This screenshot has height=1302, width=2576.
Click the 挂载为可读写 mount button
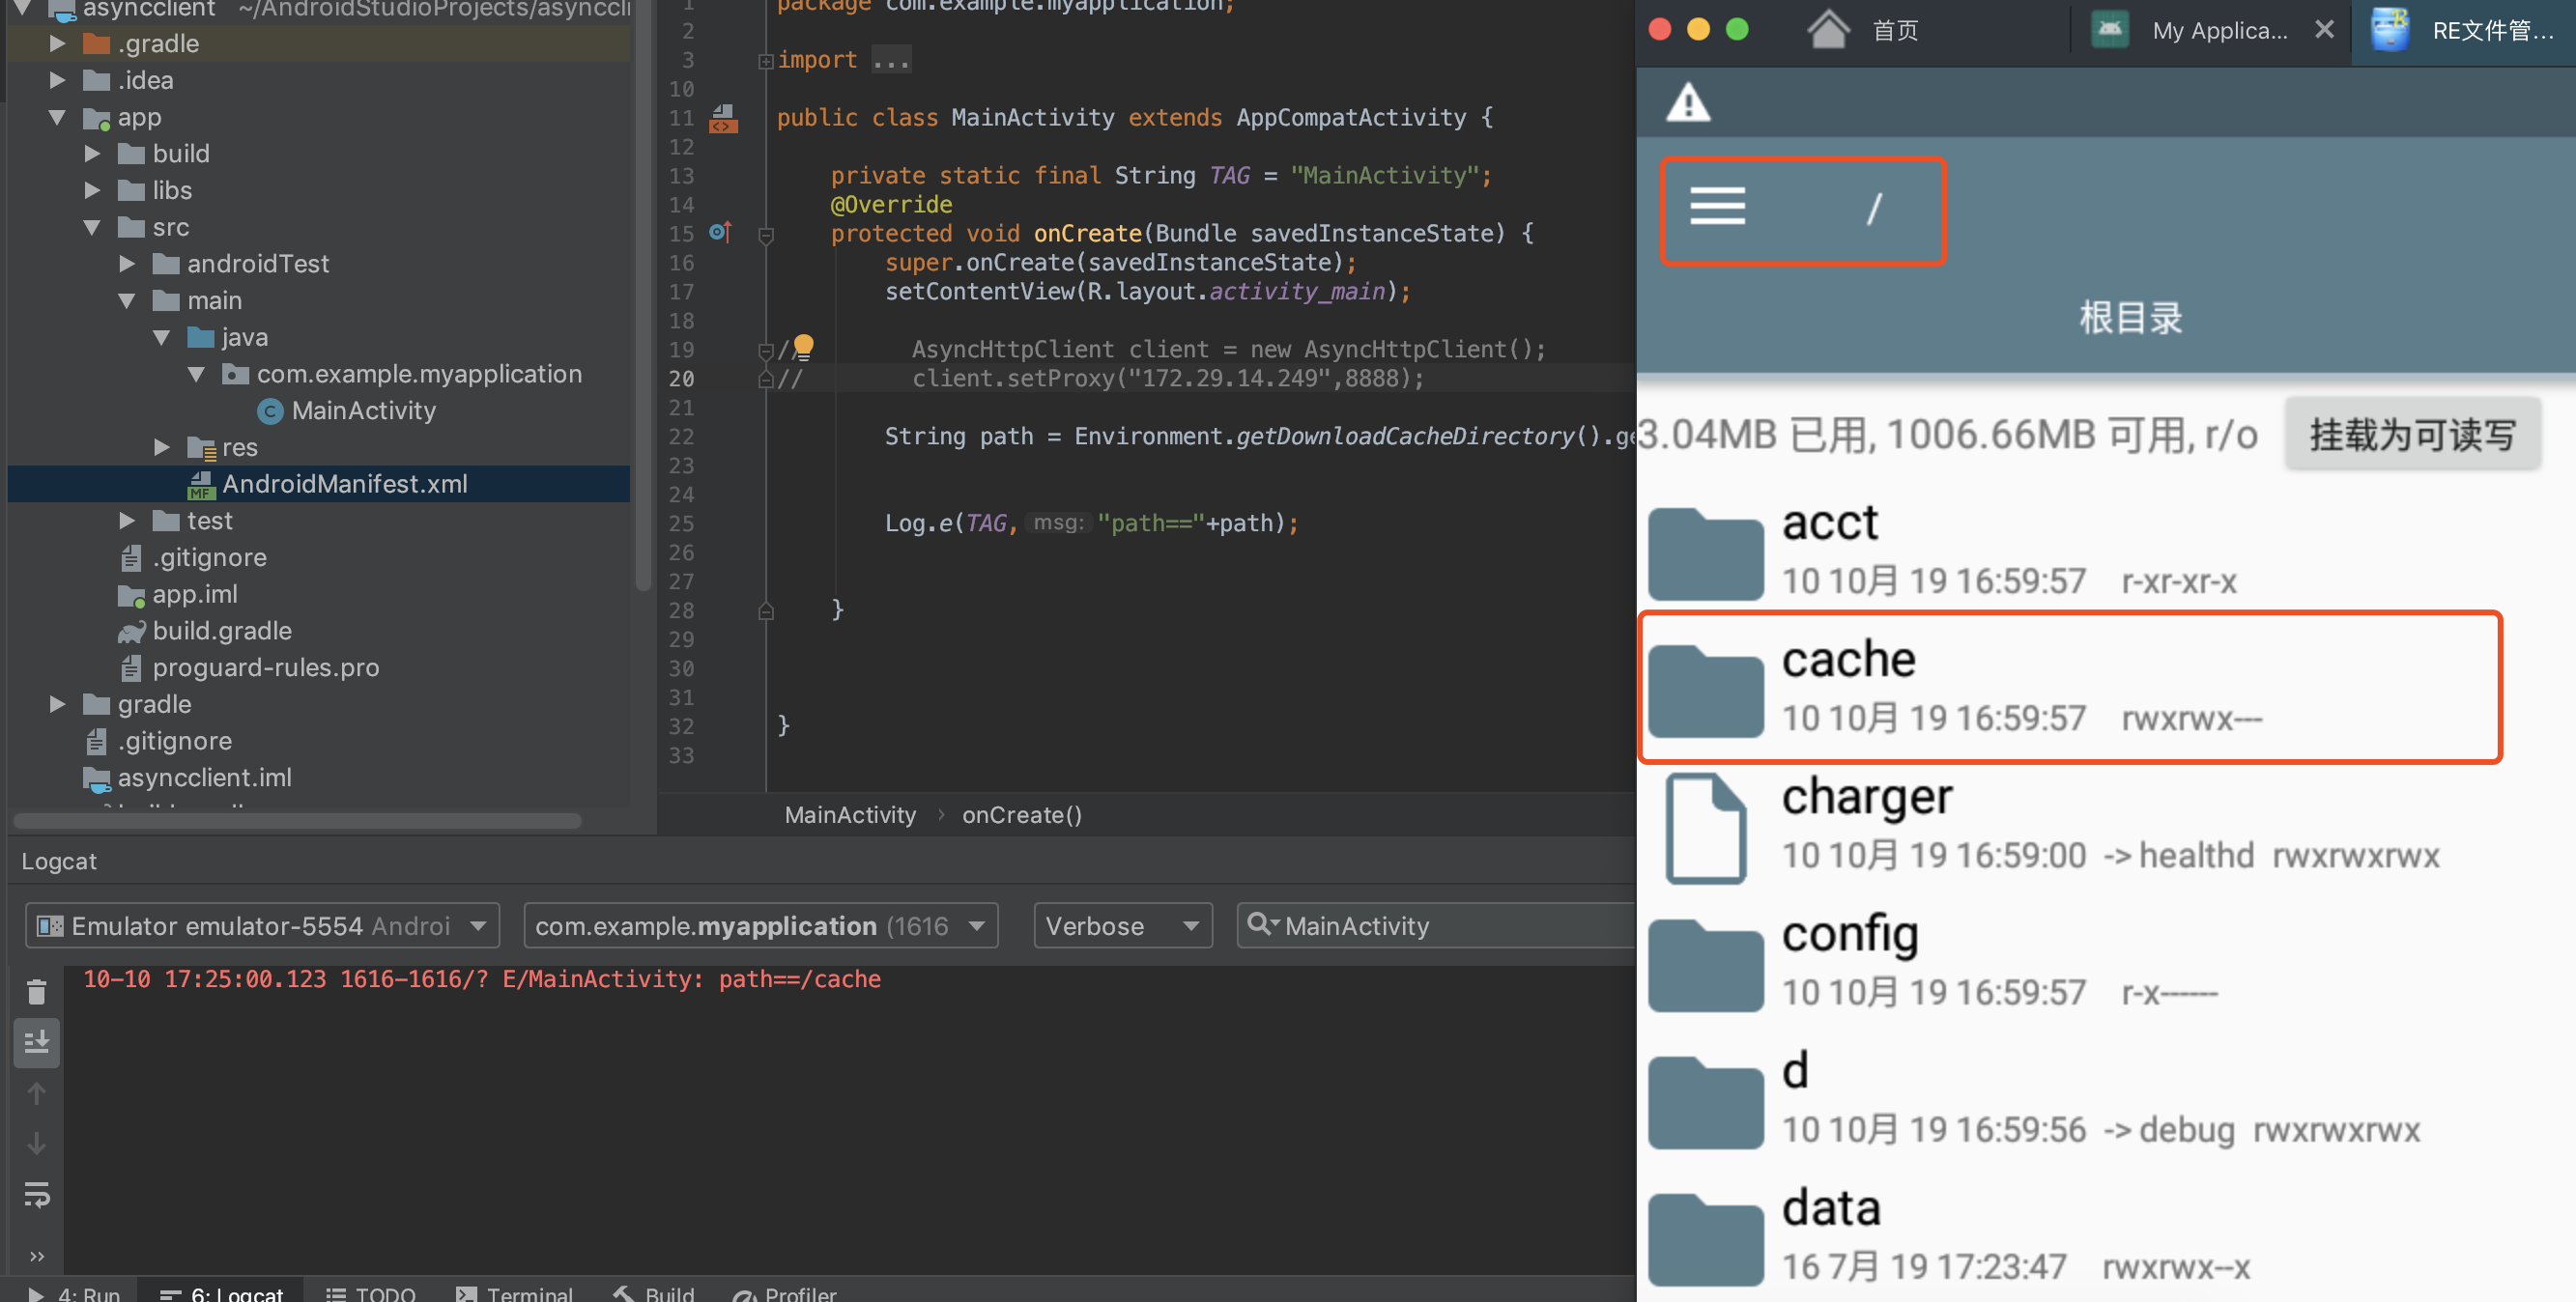(x=2412, y=434)
